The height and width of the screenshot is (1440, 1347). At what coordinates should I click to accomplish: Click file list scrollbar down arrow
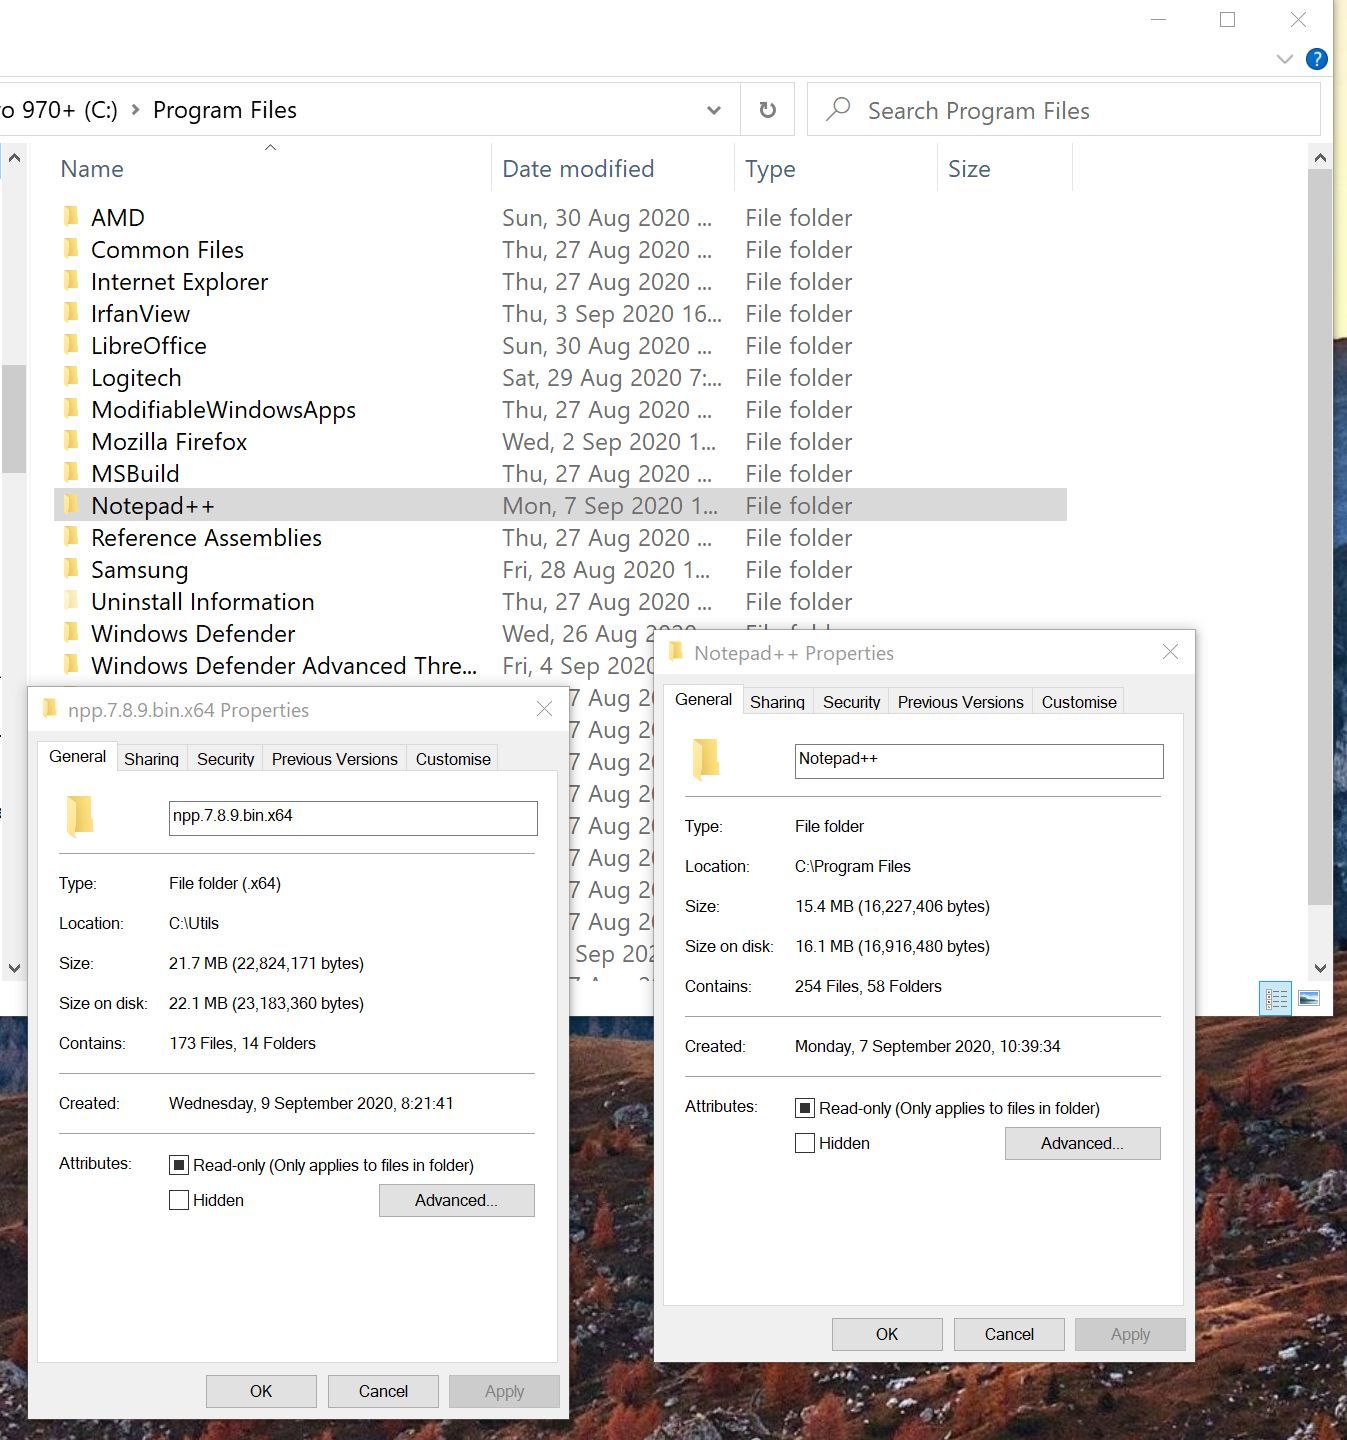[1320, 967]
